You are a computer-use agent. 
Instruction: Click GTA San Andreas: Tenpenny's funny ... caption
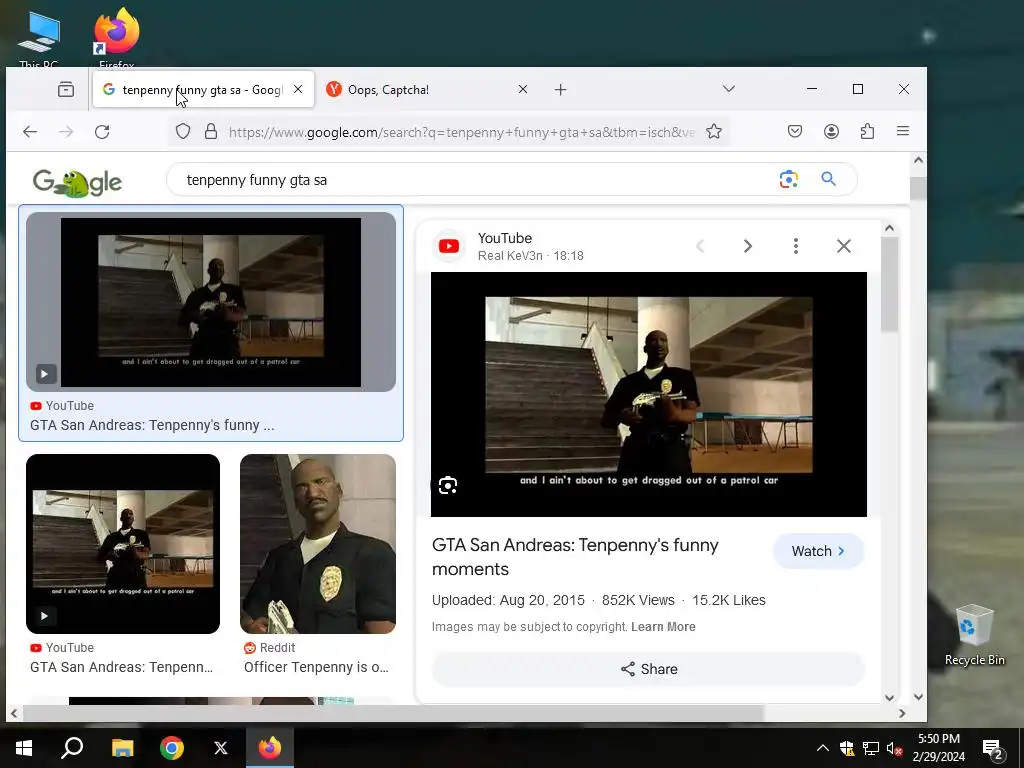[x=152, y=425]
